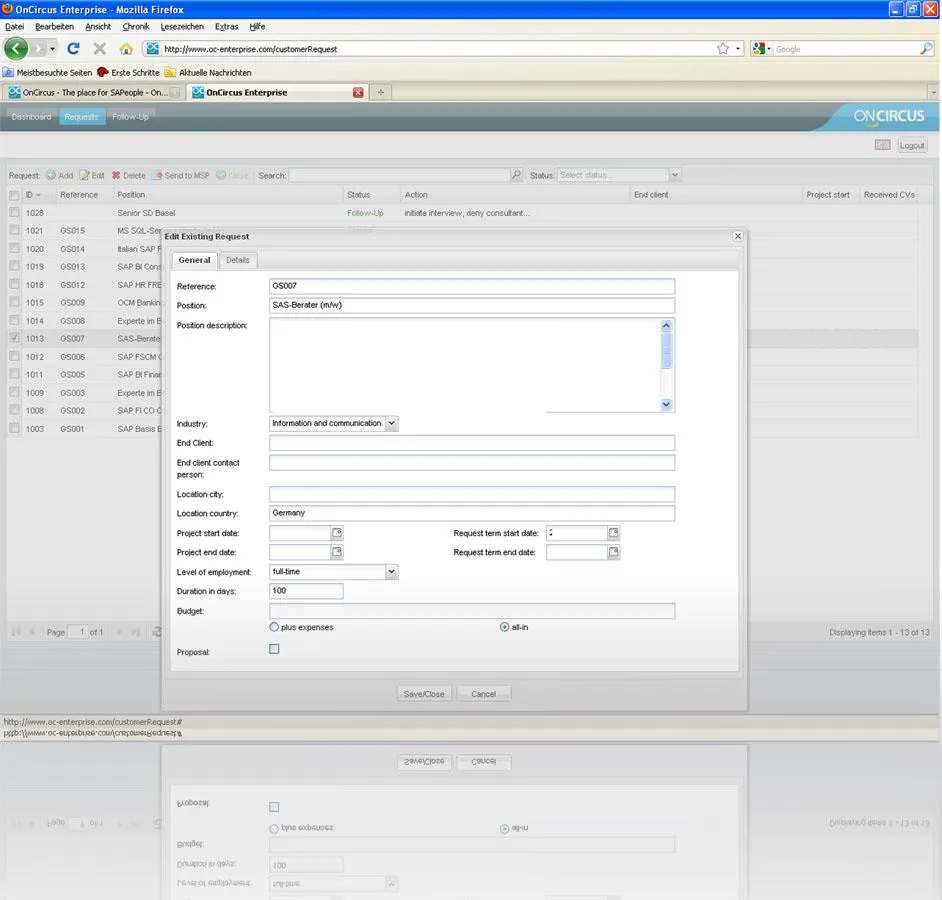Image resolution: width=942 pixels, height=900 pixels.
Task: Select the plus expenses radio button
Action: (273, 626)
